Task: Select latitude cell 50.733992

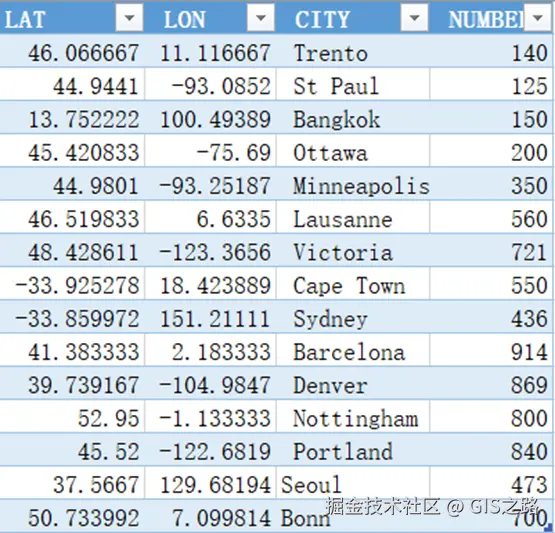Action: pos(72,516)
